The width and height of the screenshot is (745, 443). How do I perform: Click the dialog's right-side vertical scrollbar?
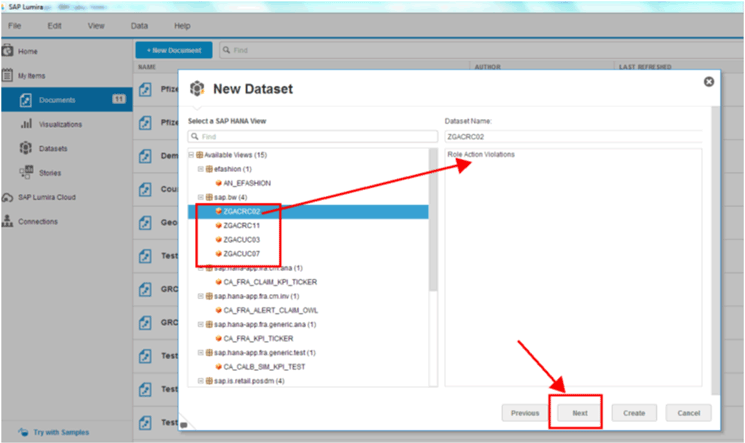click(x=716, y=250)
